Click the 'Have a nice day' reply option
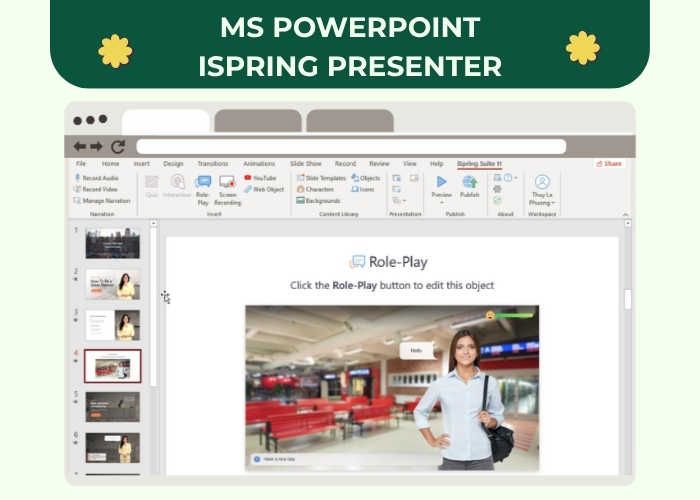The image size is (700, 500). pos(346,459)
